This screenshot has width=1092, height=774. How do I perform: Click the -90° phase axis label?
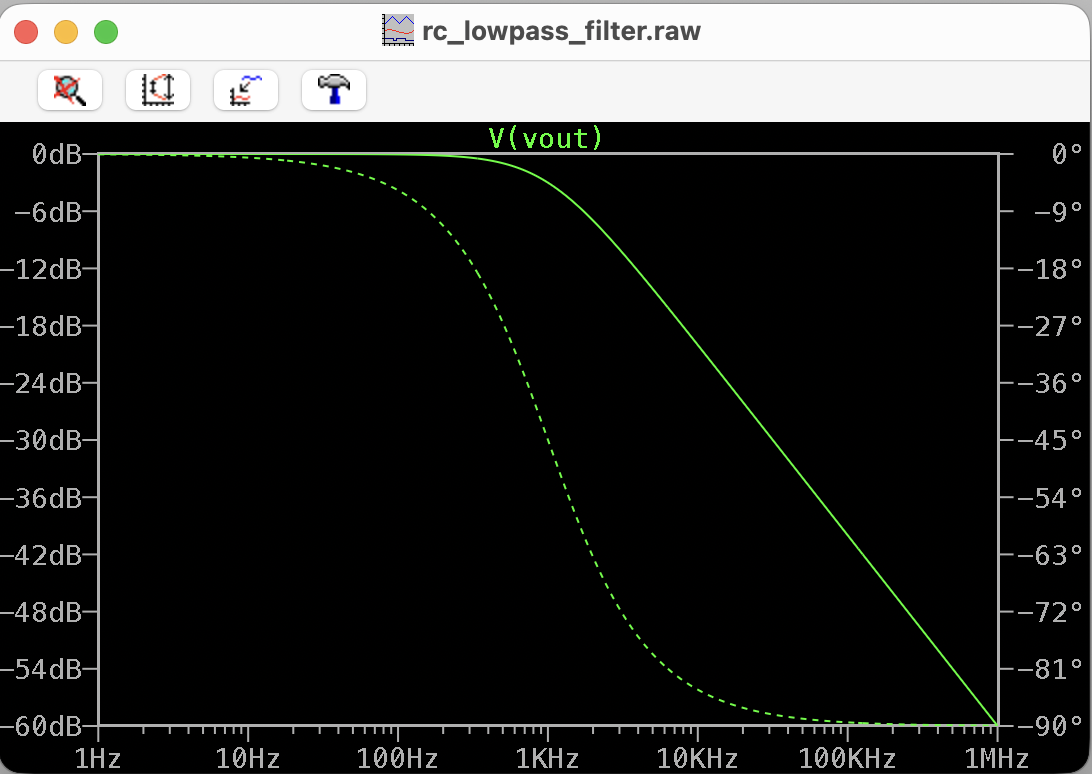pos(1050,727)
